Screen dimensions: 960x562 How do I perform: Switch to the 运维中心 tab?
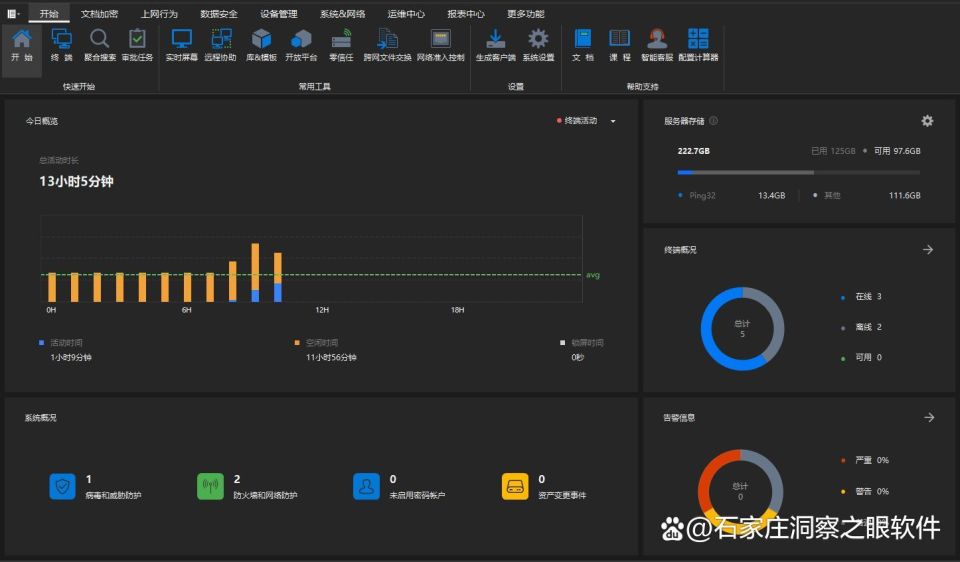pyautogui.click(x=406, y=13)
